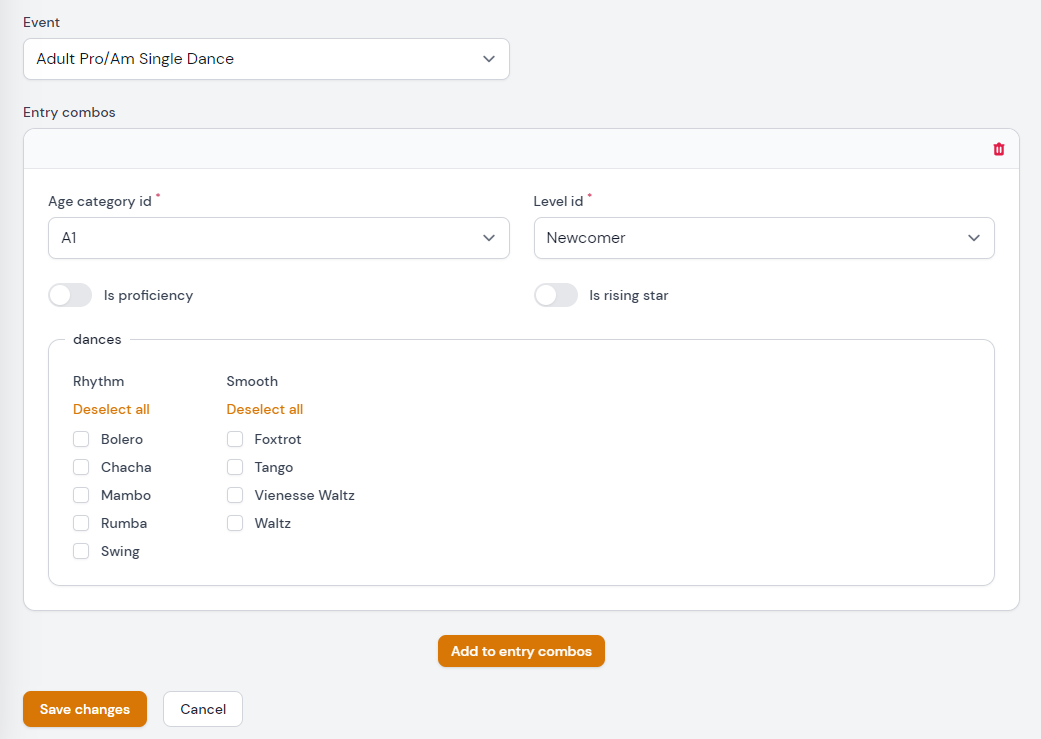
Task: Select the Chacha dance
Action: pos(81,467)
